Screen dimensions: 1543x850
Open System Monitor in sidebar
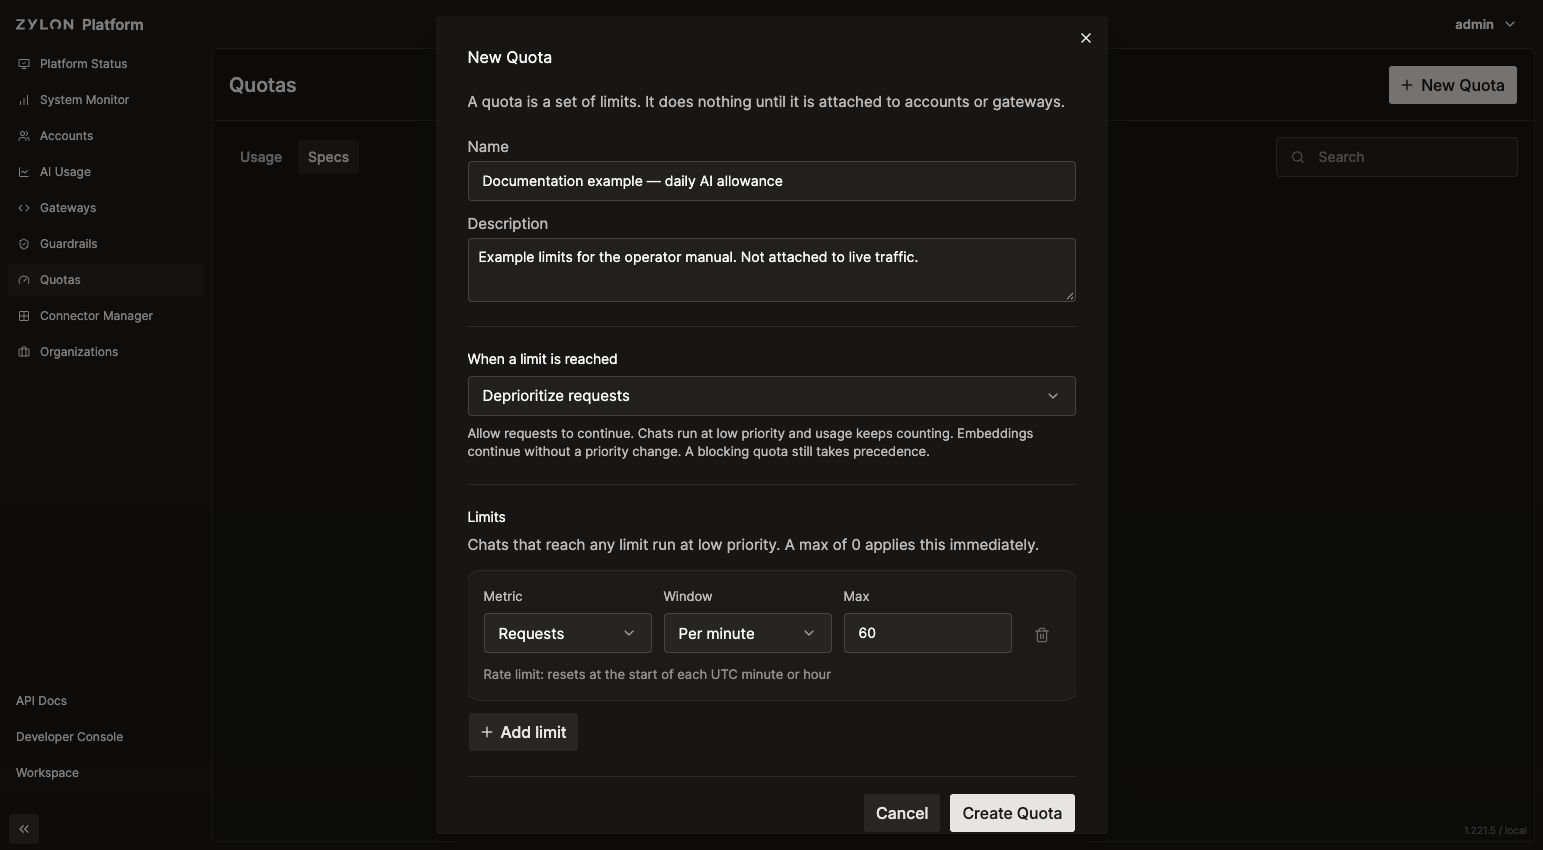click(x=106, y=100)
